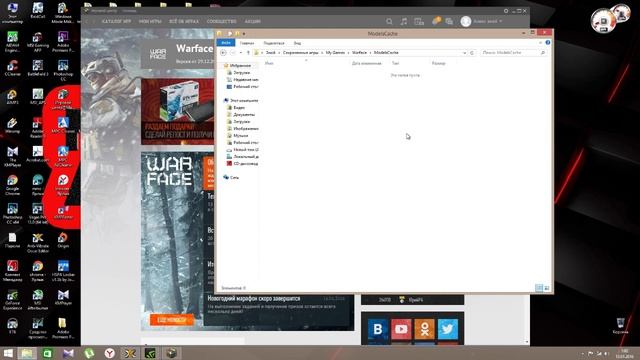Open account name dropdown in Game Center

click(x=488, y=21)
